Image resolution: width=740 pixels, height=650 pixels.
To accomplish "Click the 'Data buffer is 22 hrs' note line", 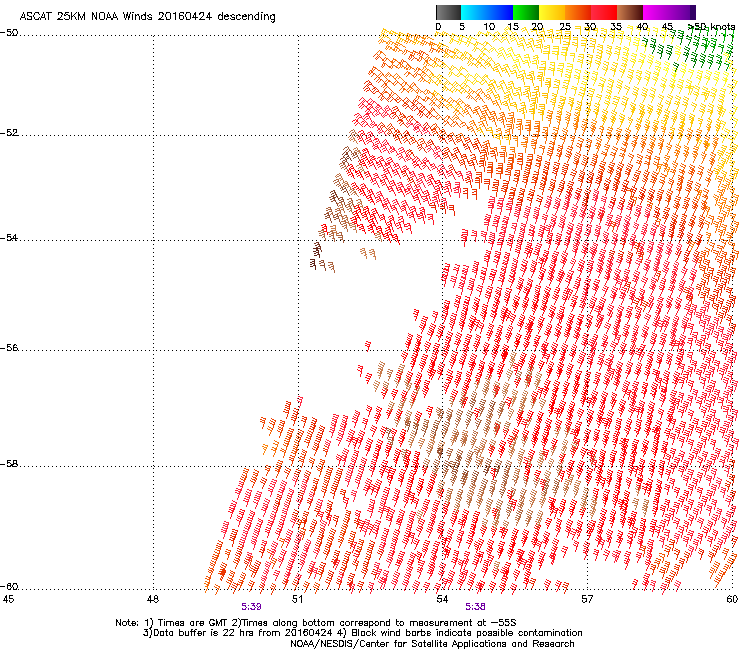I will tap(362, 633).
